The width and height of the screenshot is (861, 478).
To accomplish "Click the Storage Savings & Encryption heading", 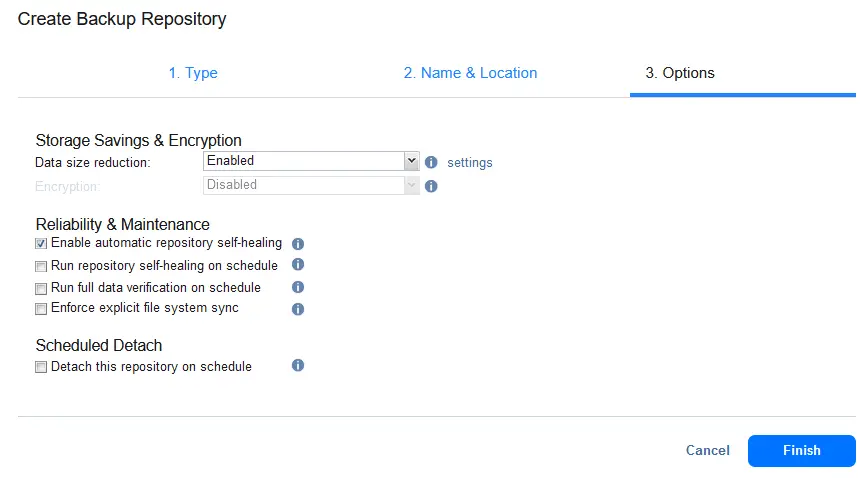I will 138,140.
